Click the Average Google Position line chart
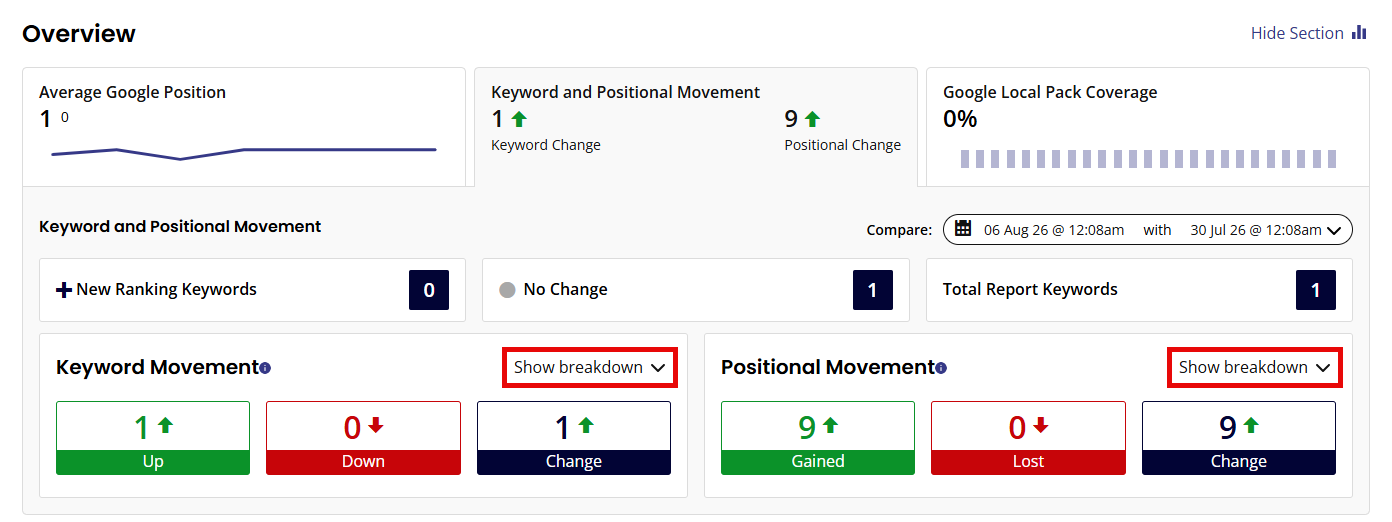 point(244,152)
